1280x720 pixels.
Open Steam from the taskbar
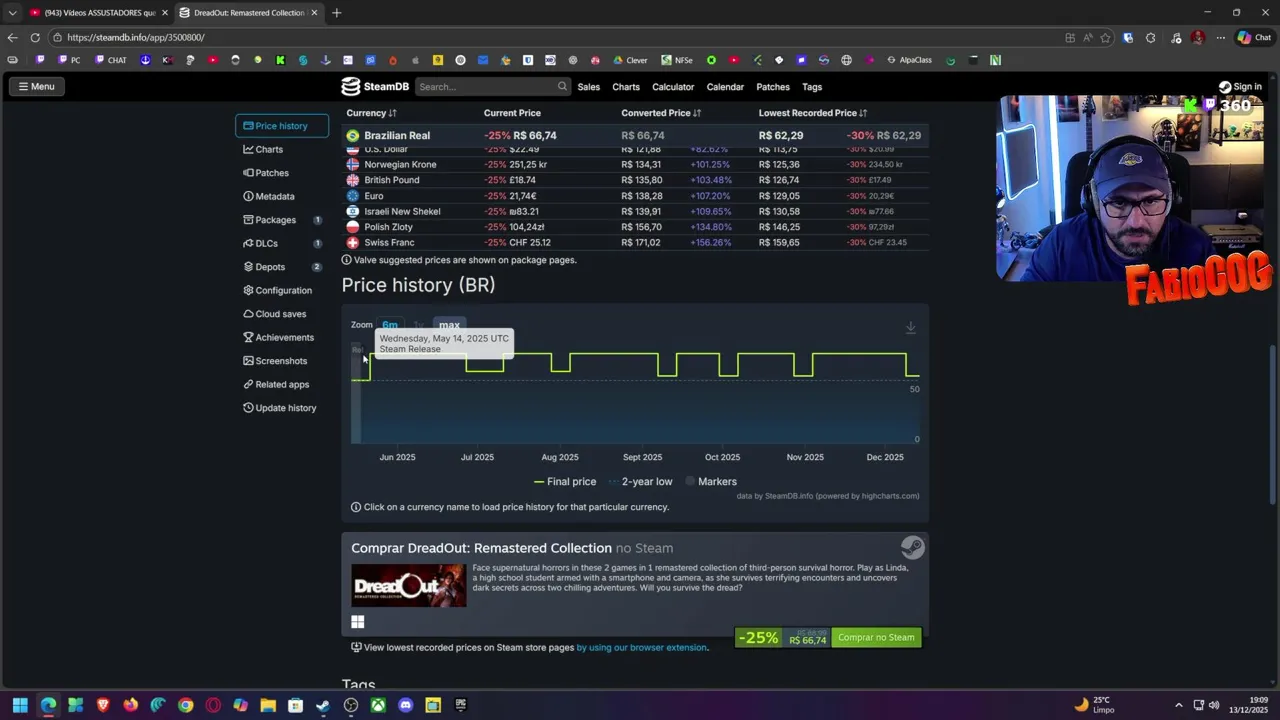(x=323, y=705)
